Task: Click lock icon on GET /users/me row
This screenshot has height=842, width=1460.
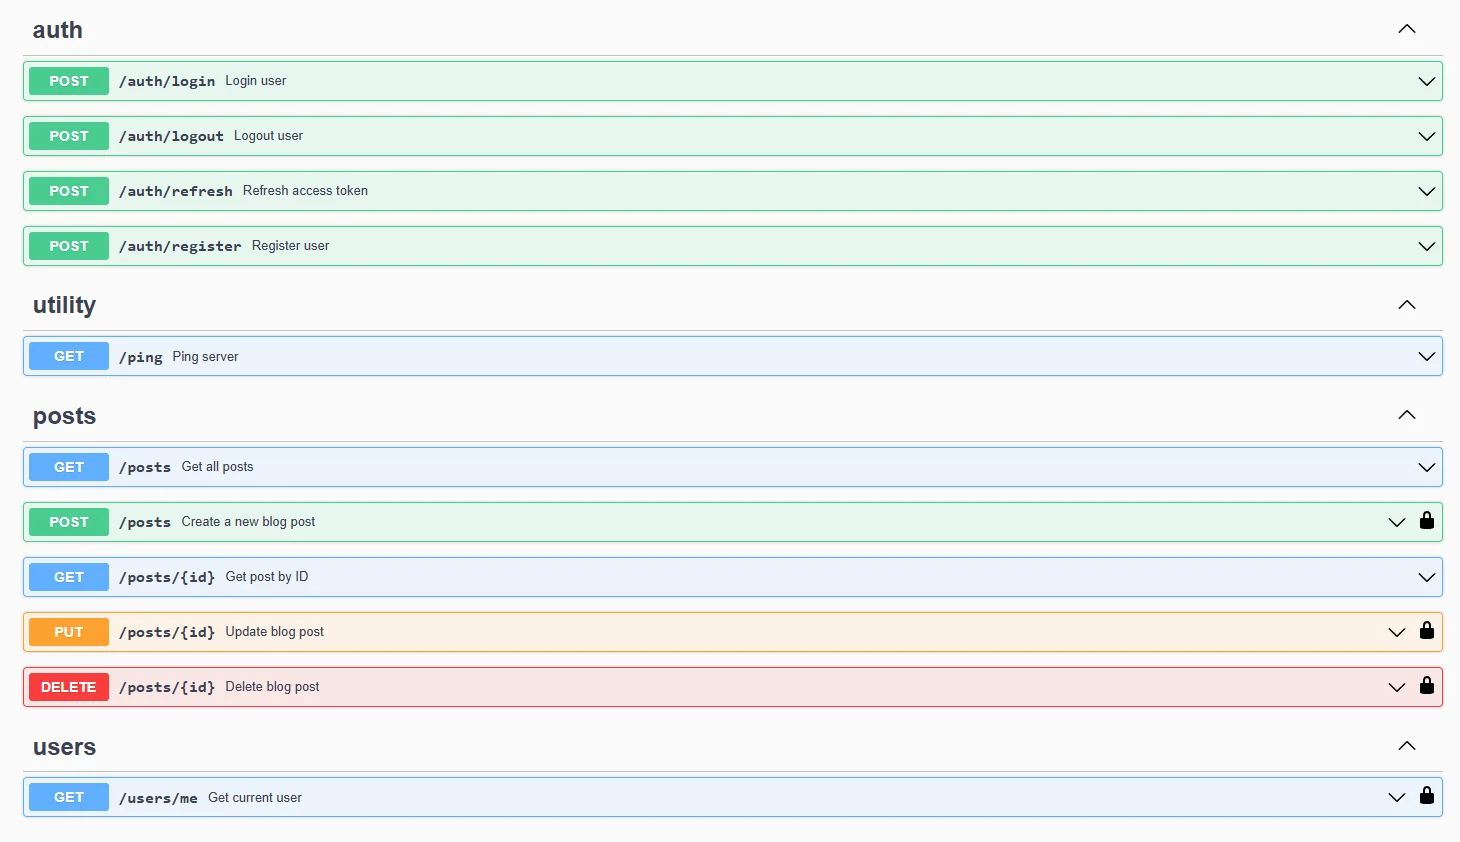Action: coord(1427,796)
